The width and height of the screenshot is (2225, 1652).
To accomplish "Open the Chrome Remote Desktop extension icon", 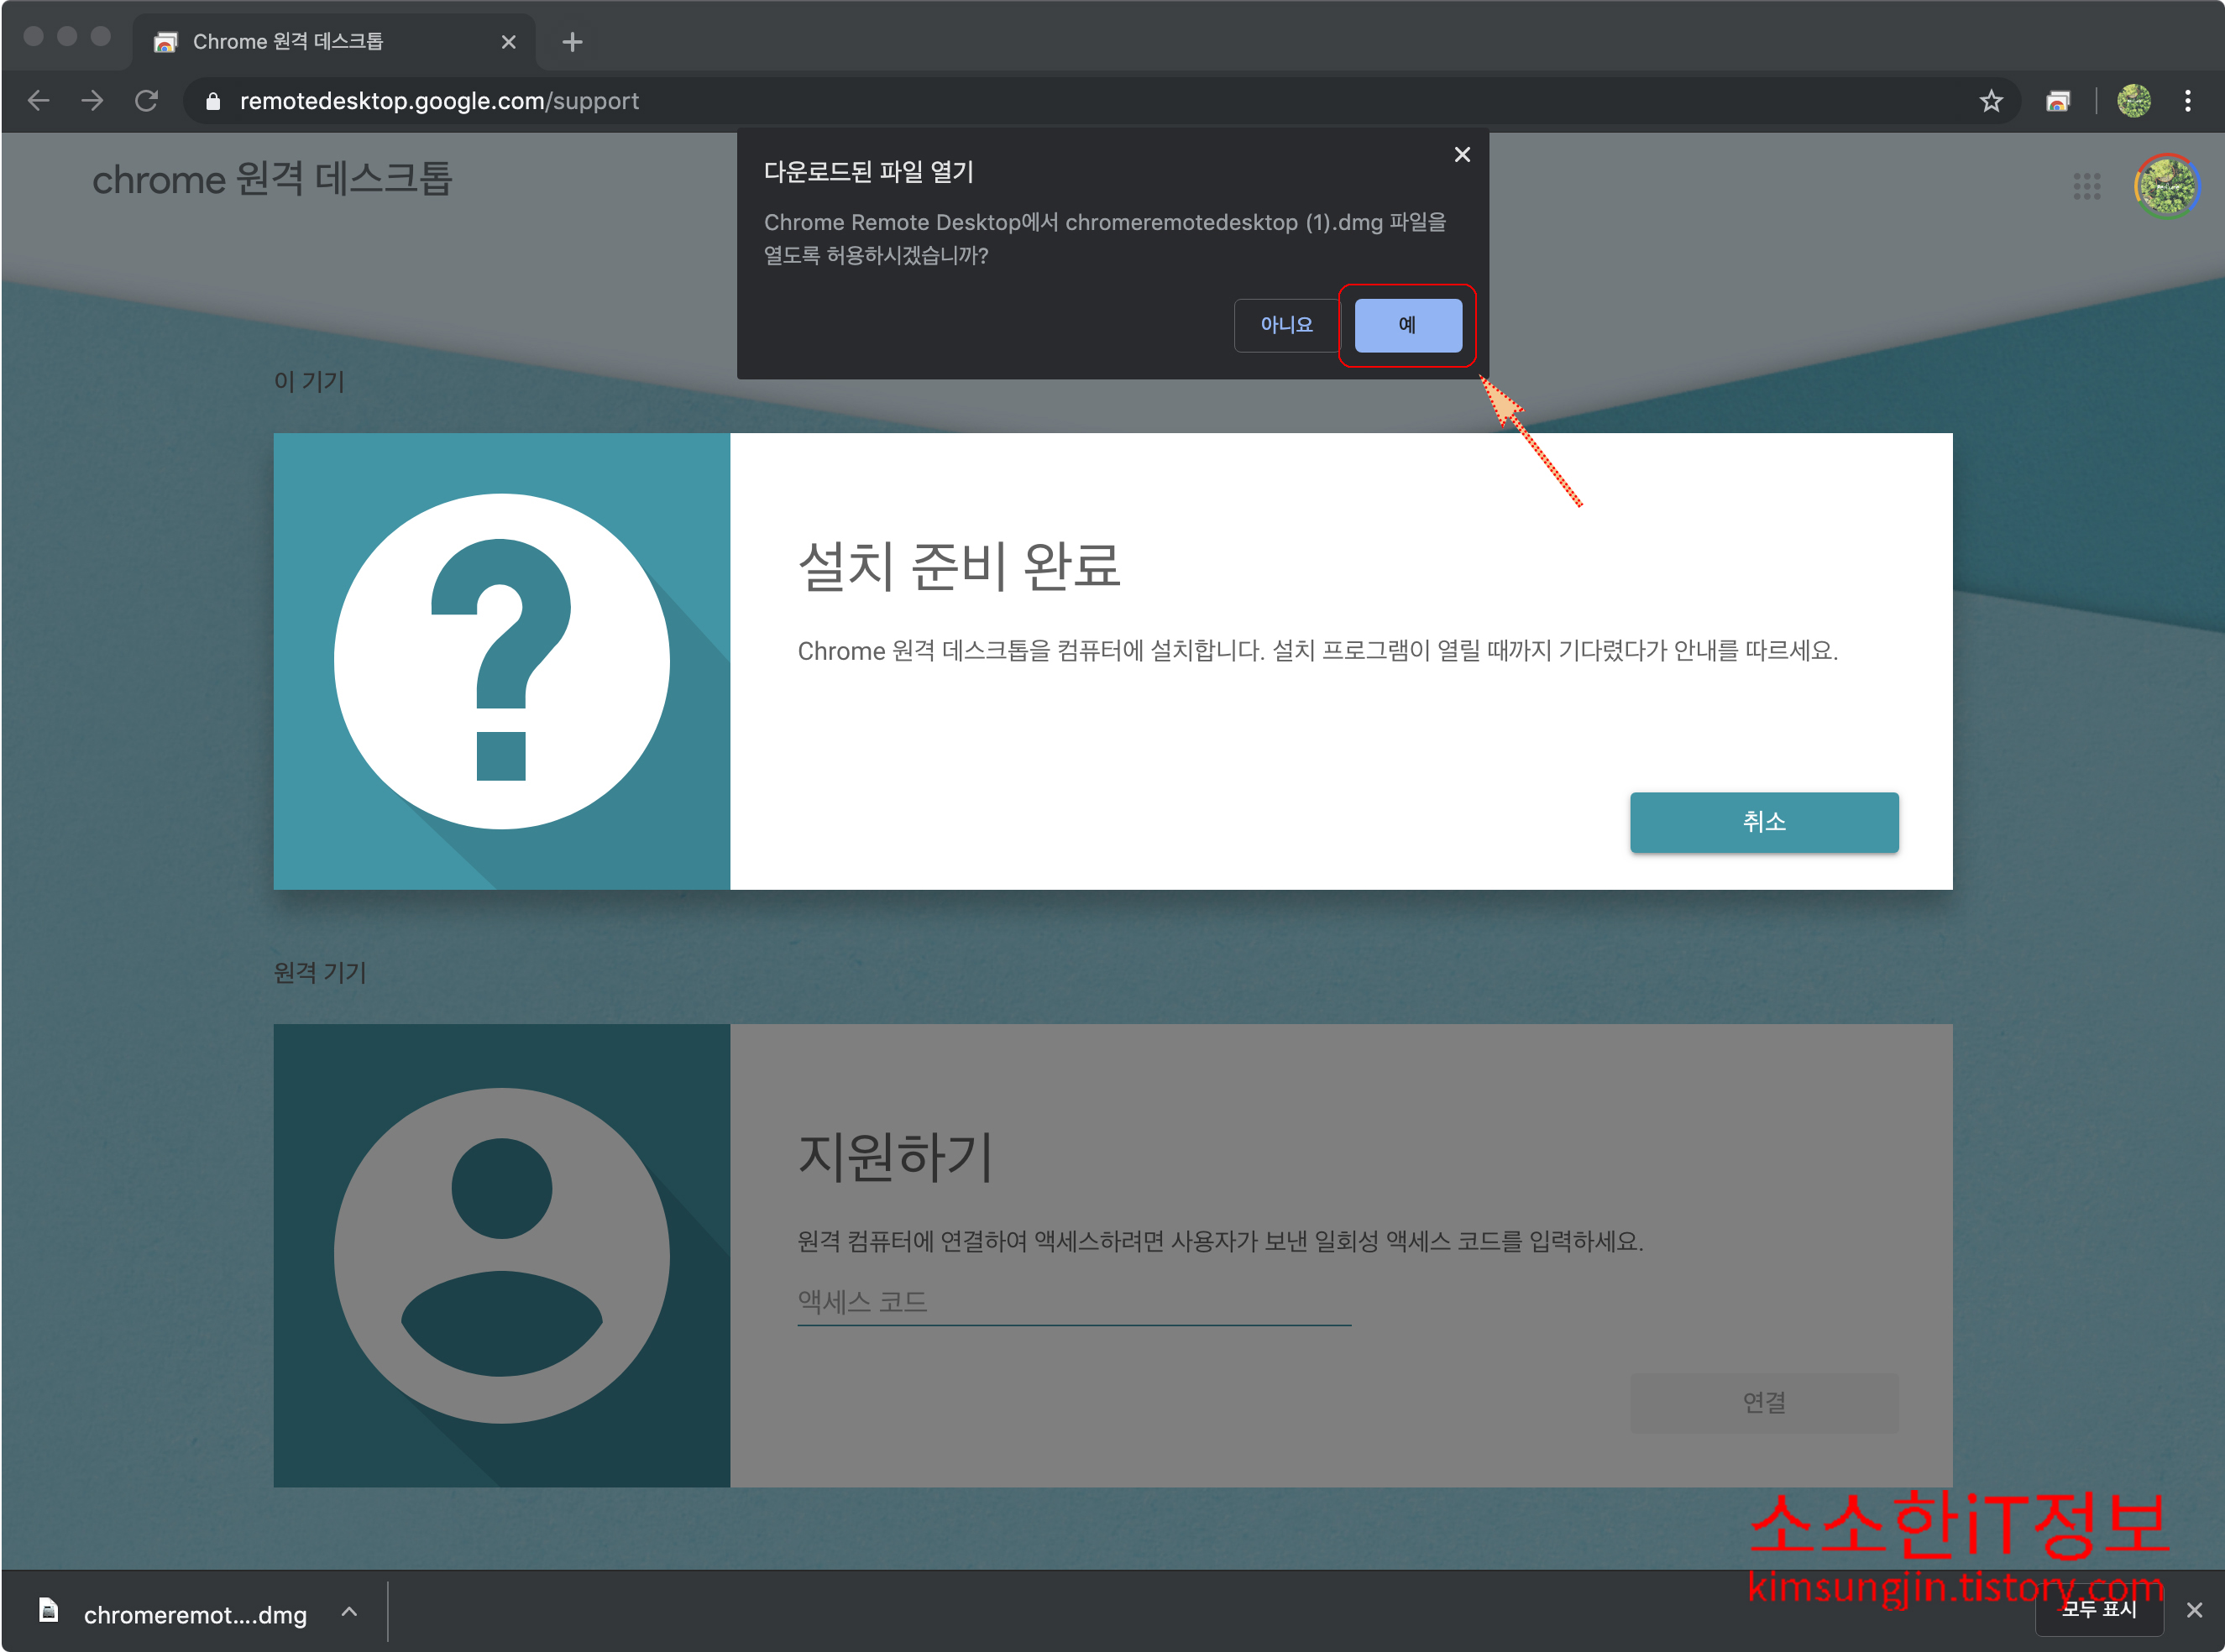I will point(2057,101).
